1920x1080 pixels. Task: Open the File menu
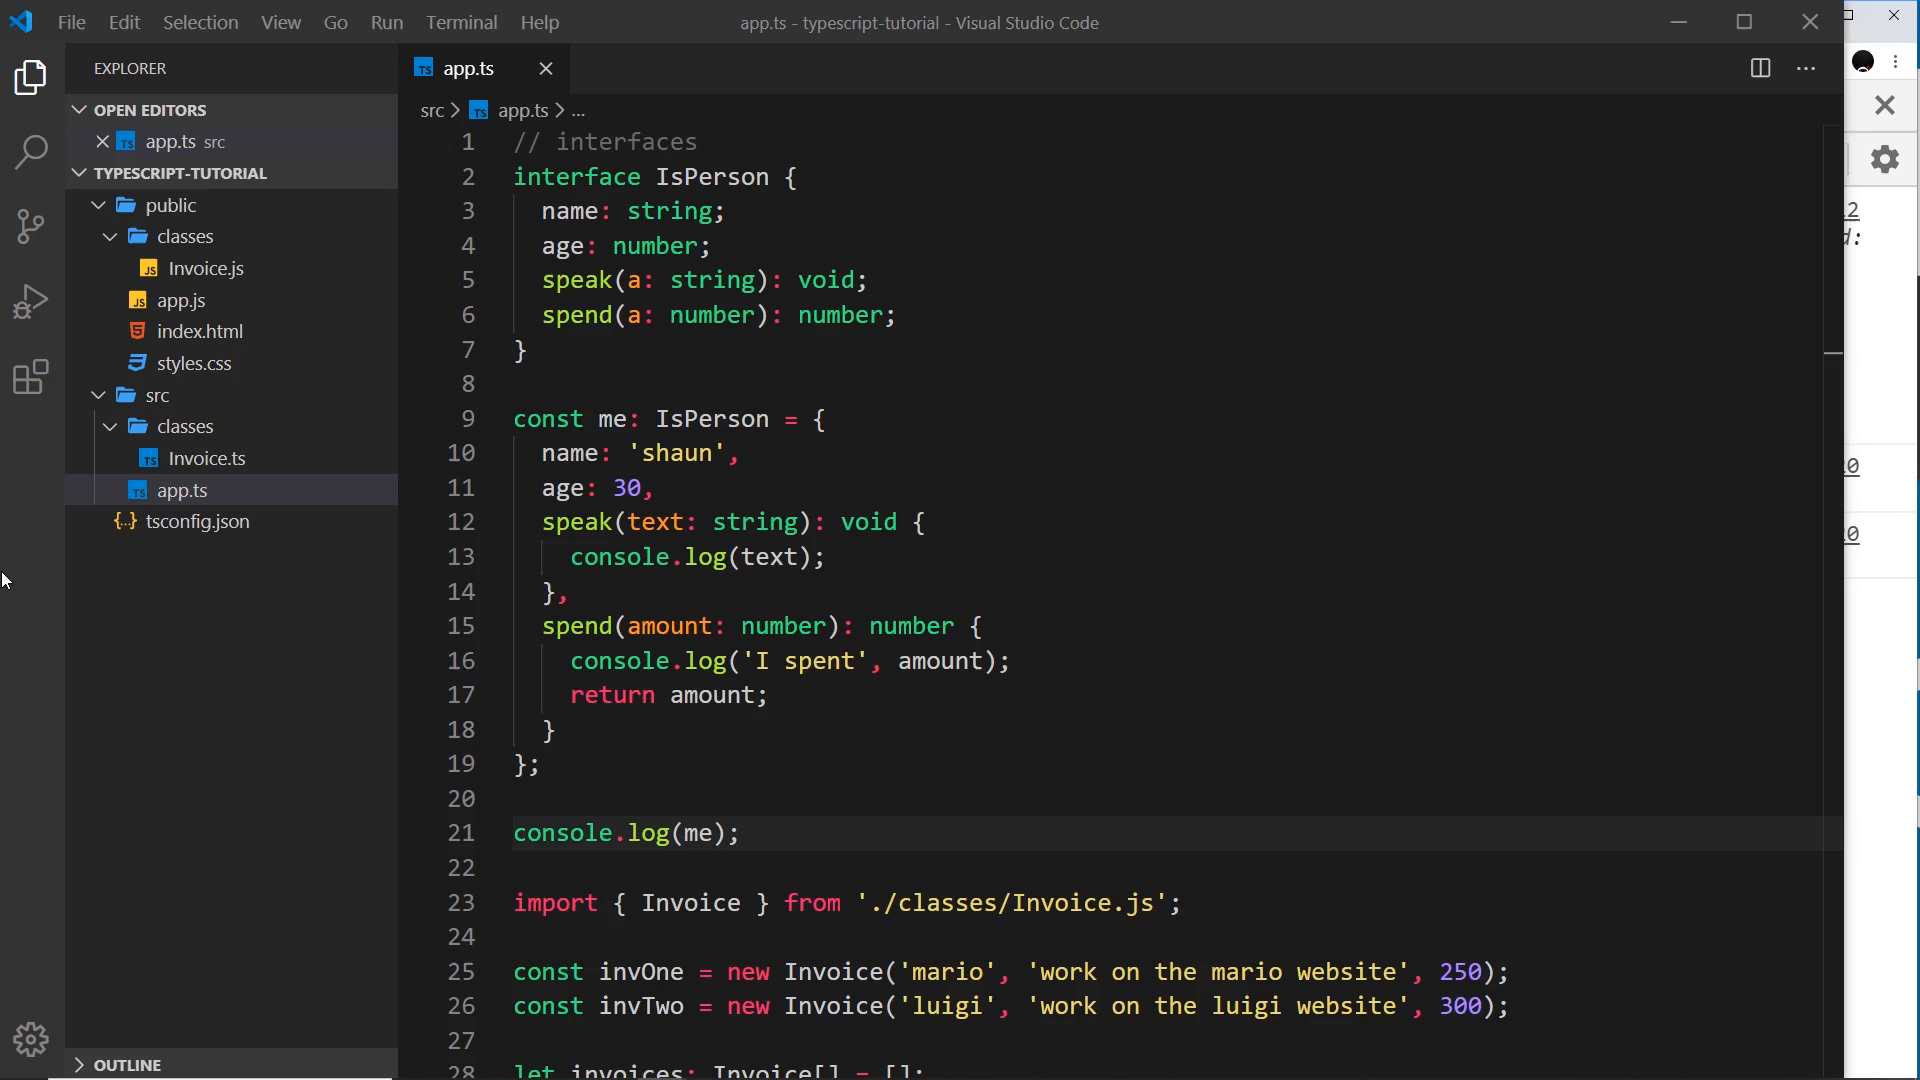(71, 22)
